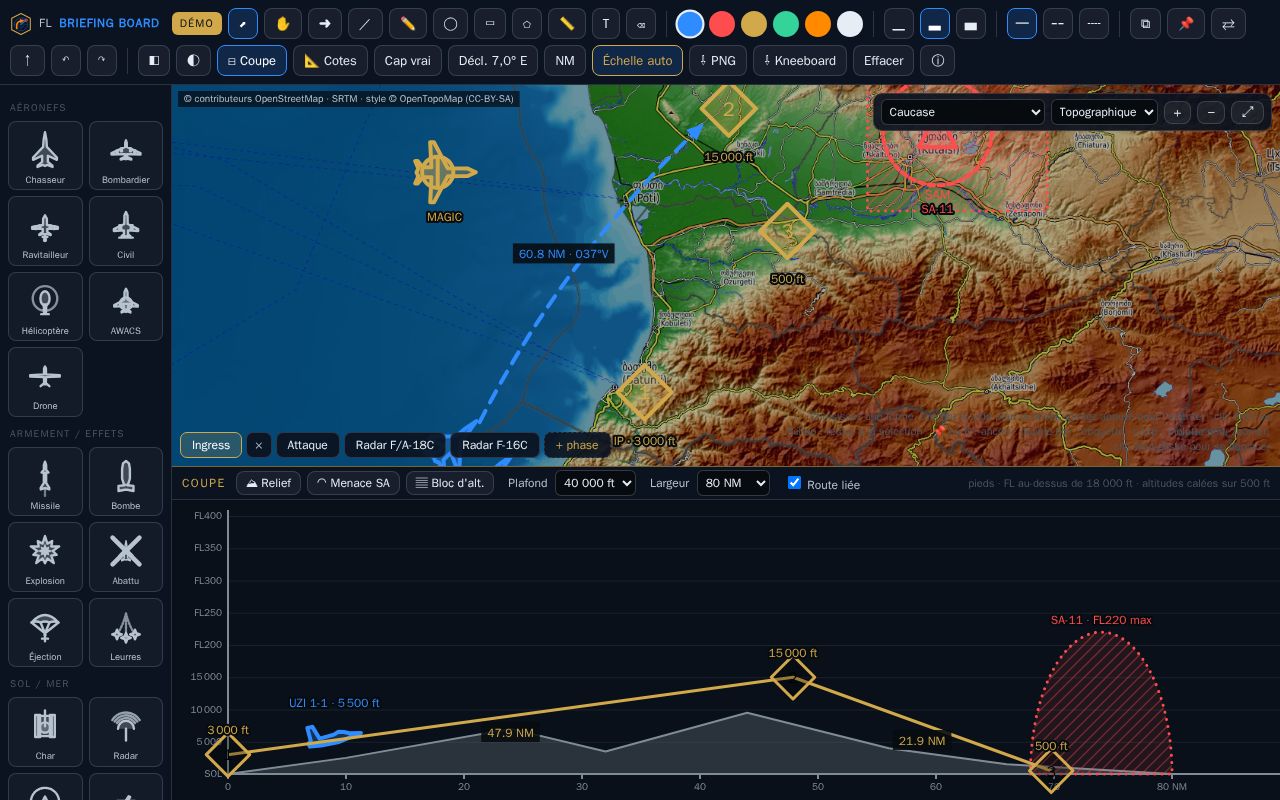
Task: Pick the Drone symbol
Action: coord(45,382)
